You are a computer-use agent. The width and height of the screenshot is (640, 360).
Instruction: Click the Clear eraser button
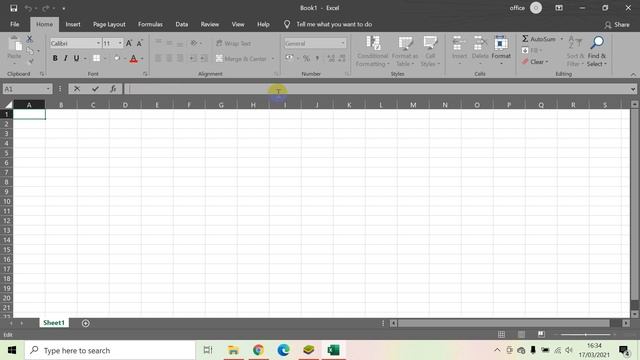(x=535, y=62)
